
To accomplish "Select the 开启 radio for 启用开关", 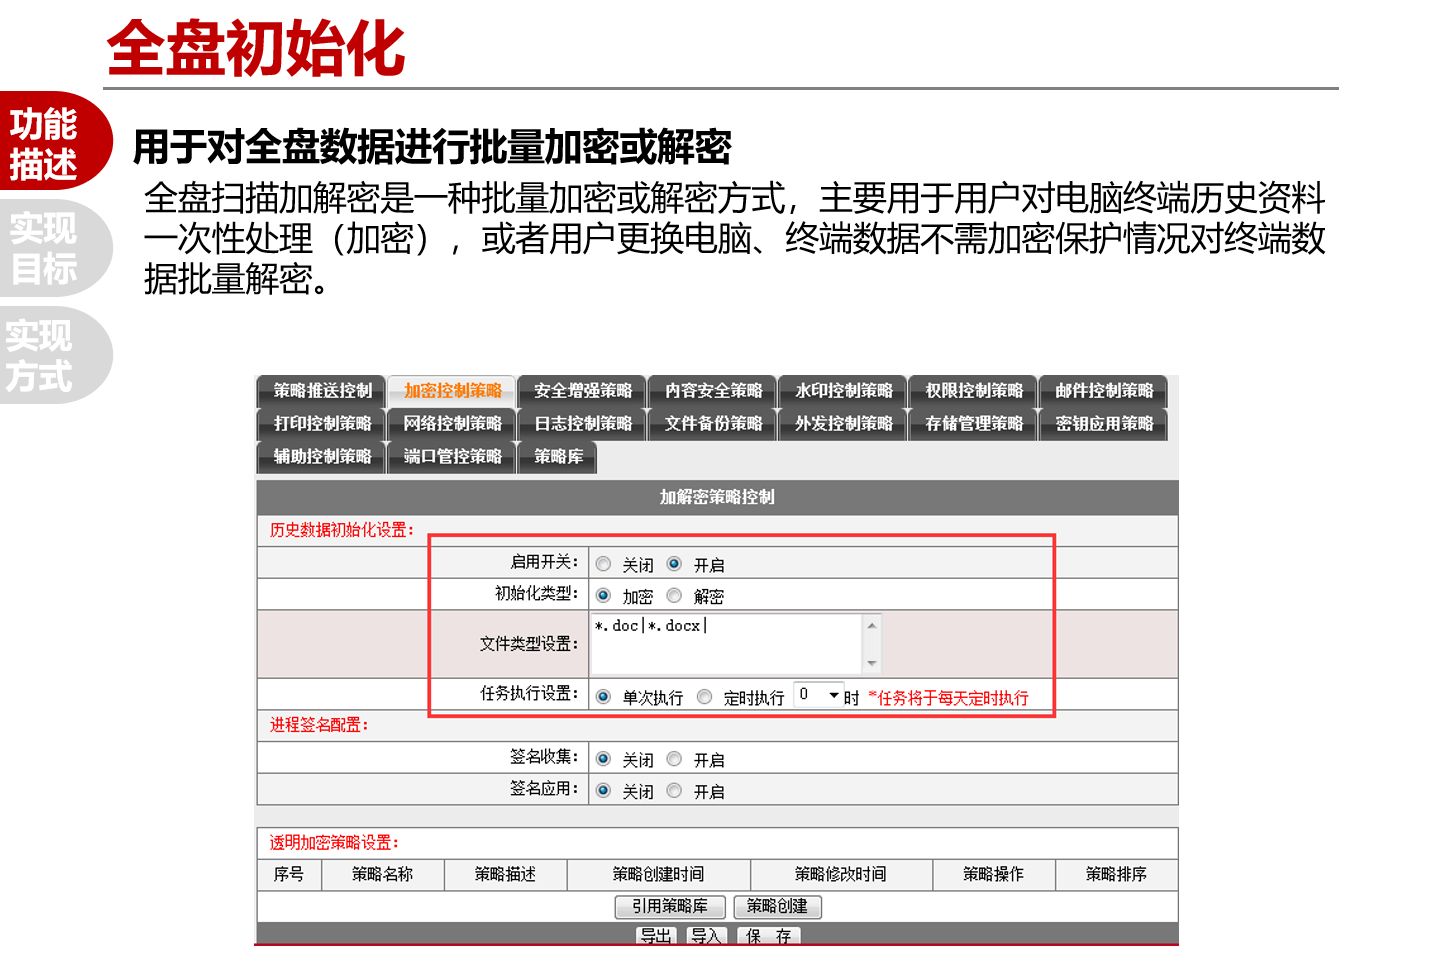I will (x=674, y=564).
